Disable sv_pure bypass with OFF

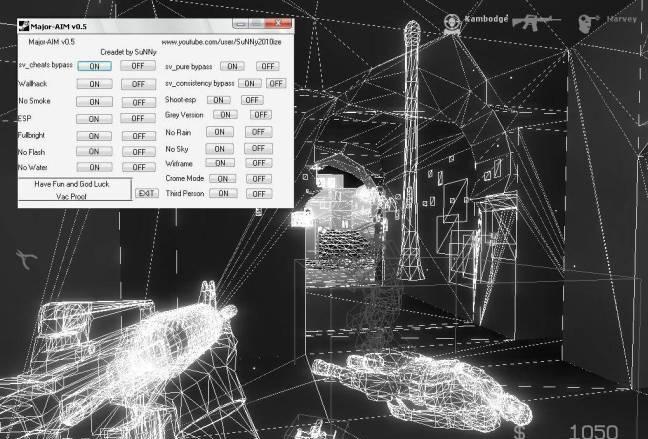[x=268, y=66]
